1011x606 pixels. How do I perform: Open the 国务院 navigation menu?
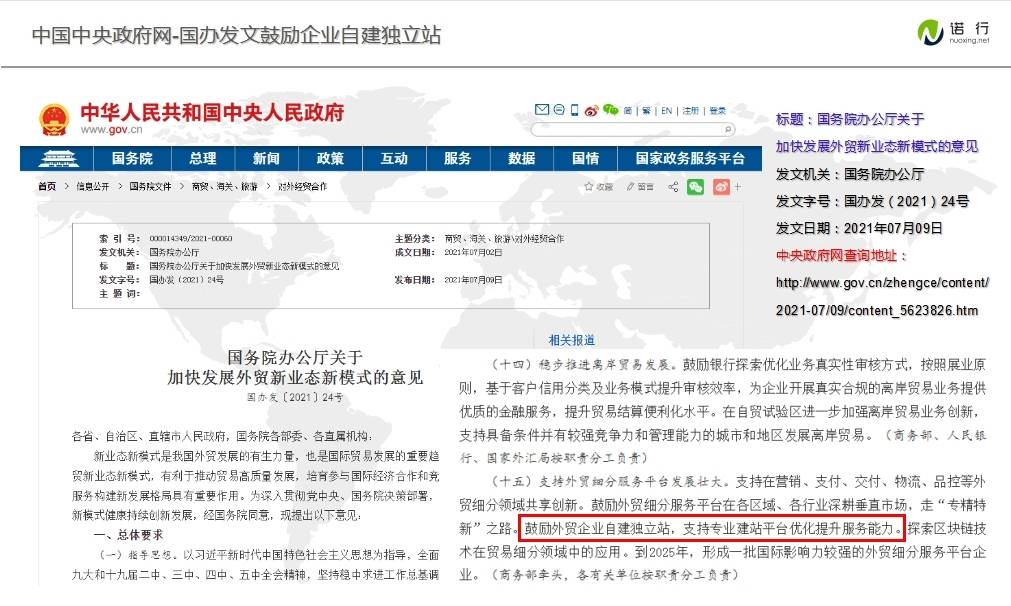132,158
